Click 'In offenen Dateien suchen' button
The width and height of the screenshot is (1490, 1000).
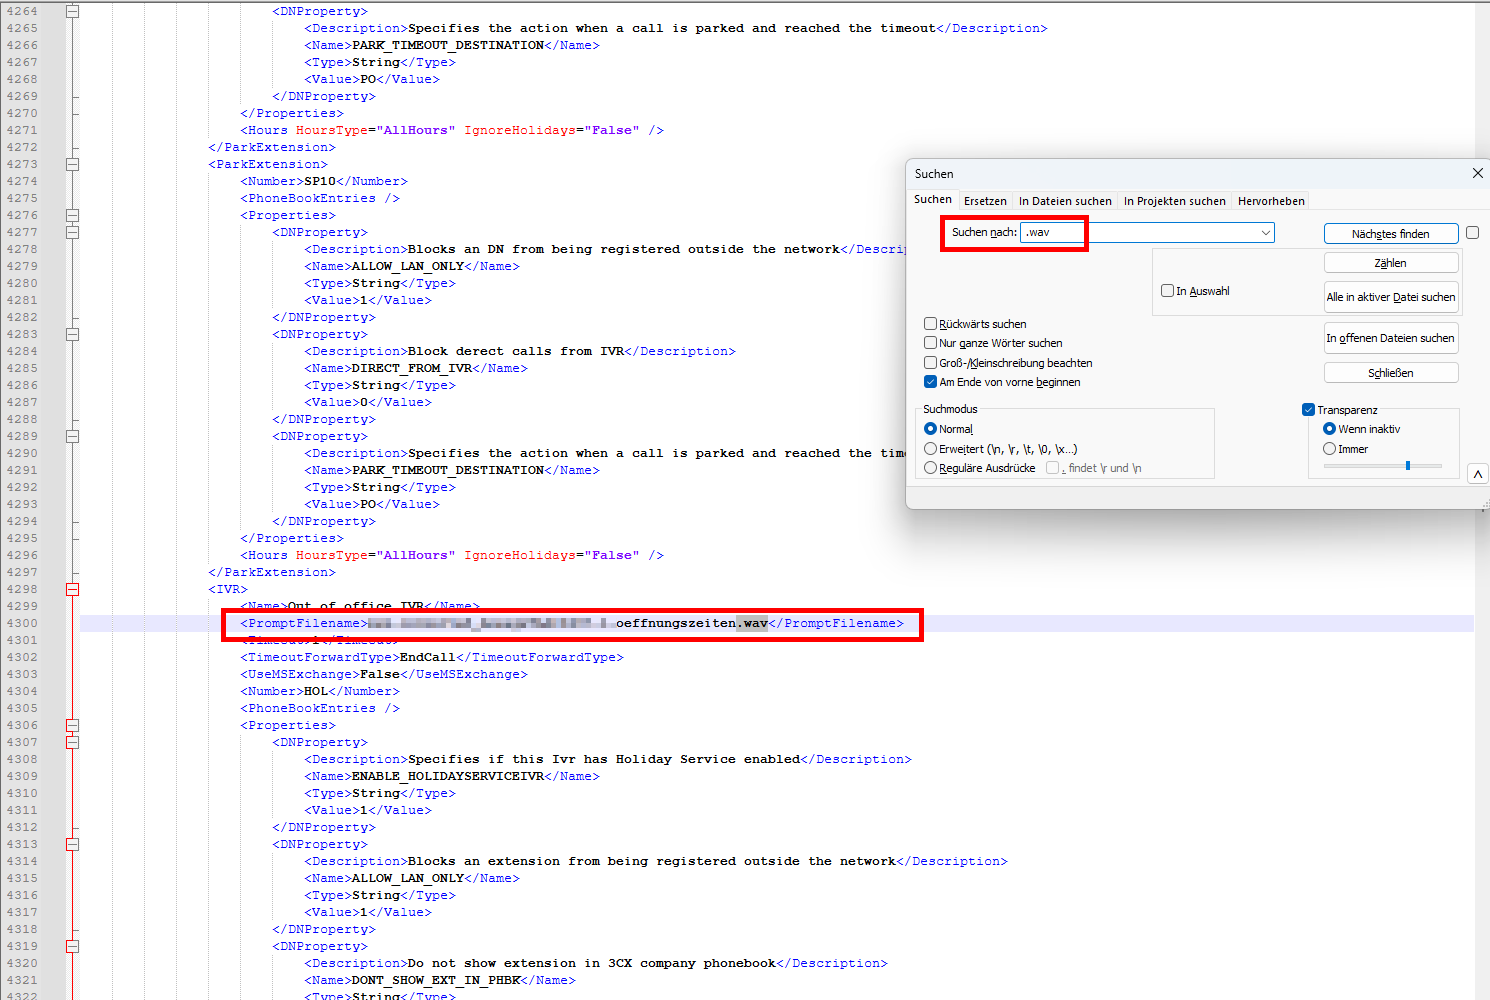1391,338
